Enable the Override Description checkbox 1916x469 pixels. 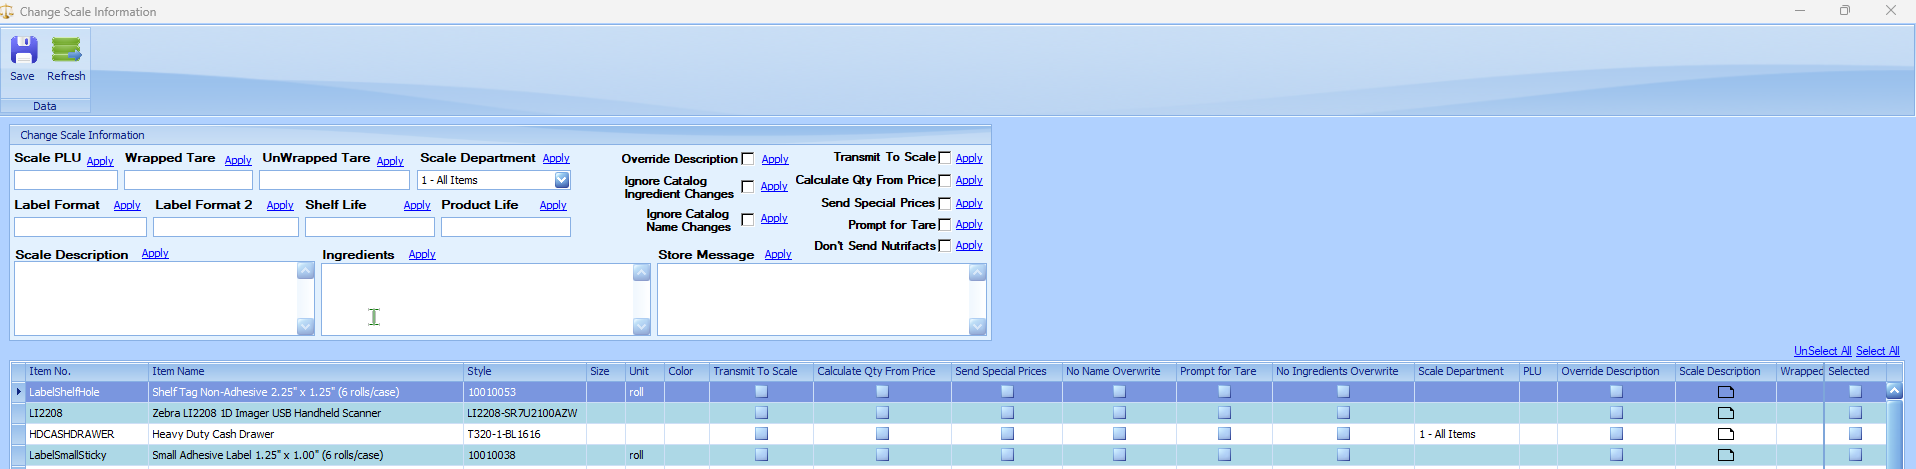click(747, 159)
